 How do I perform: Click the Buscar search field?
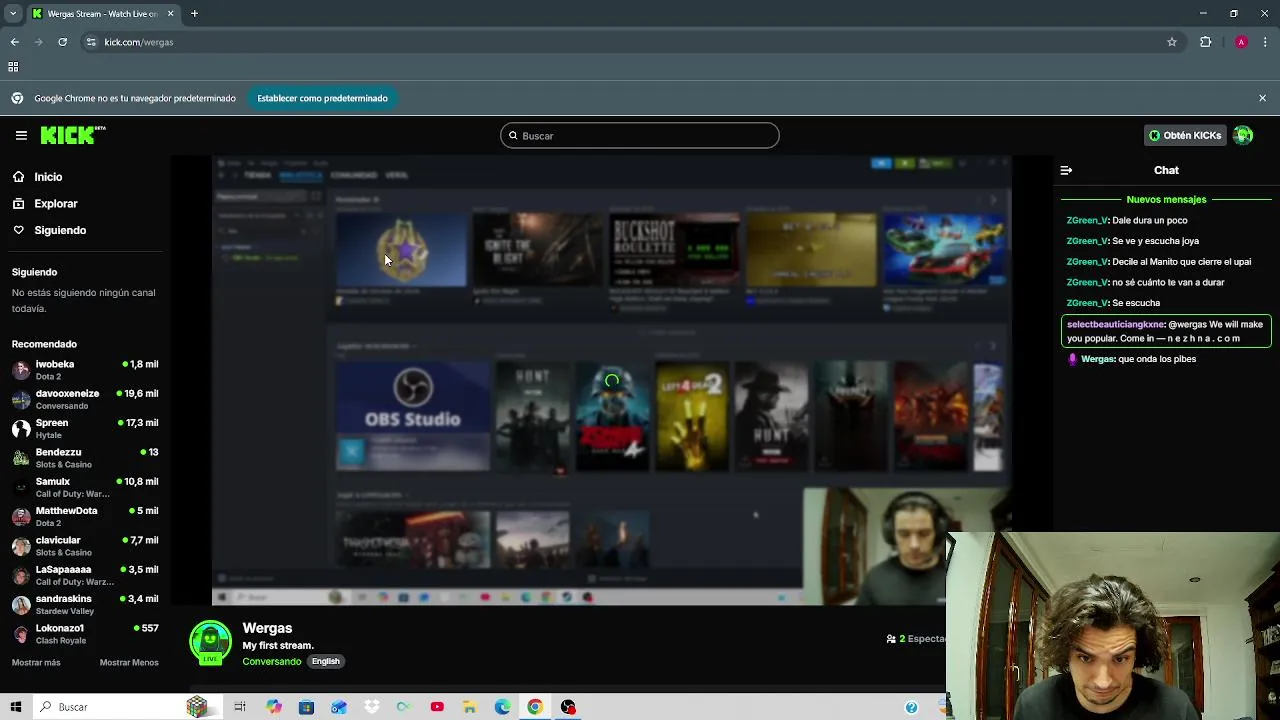[640, 136]
